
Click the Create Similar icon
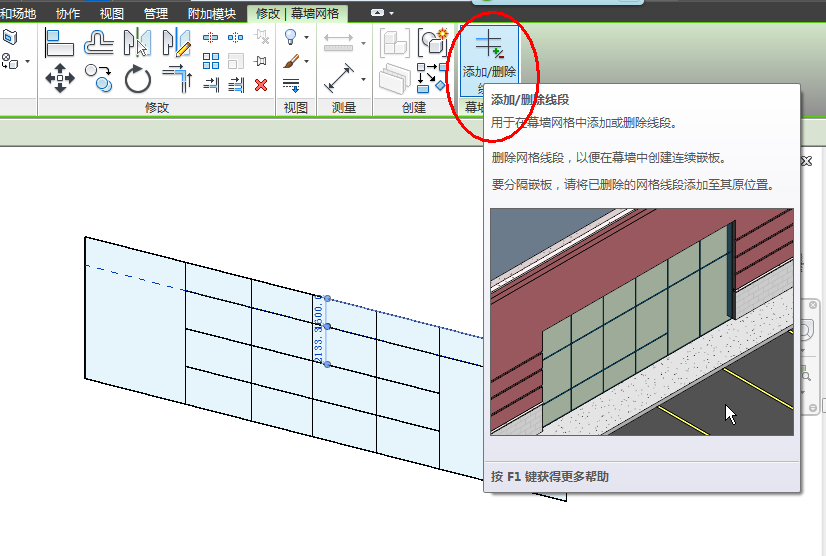click(x=431, y=79)
